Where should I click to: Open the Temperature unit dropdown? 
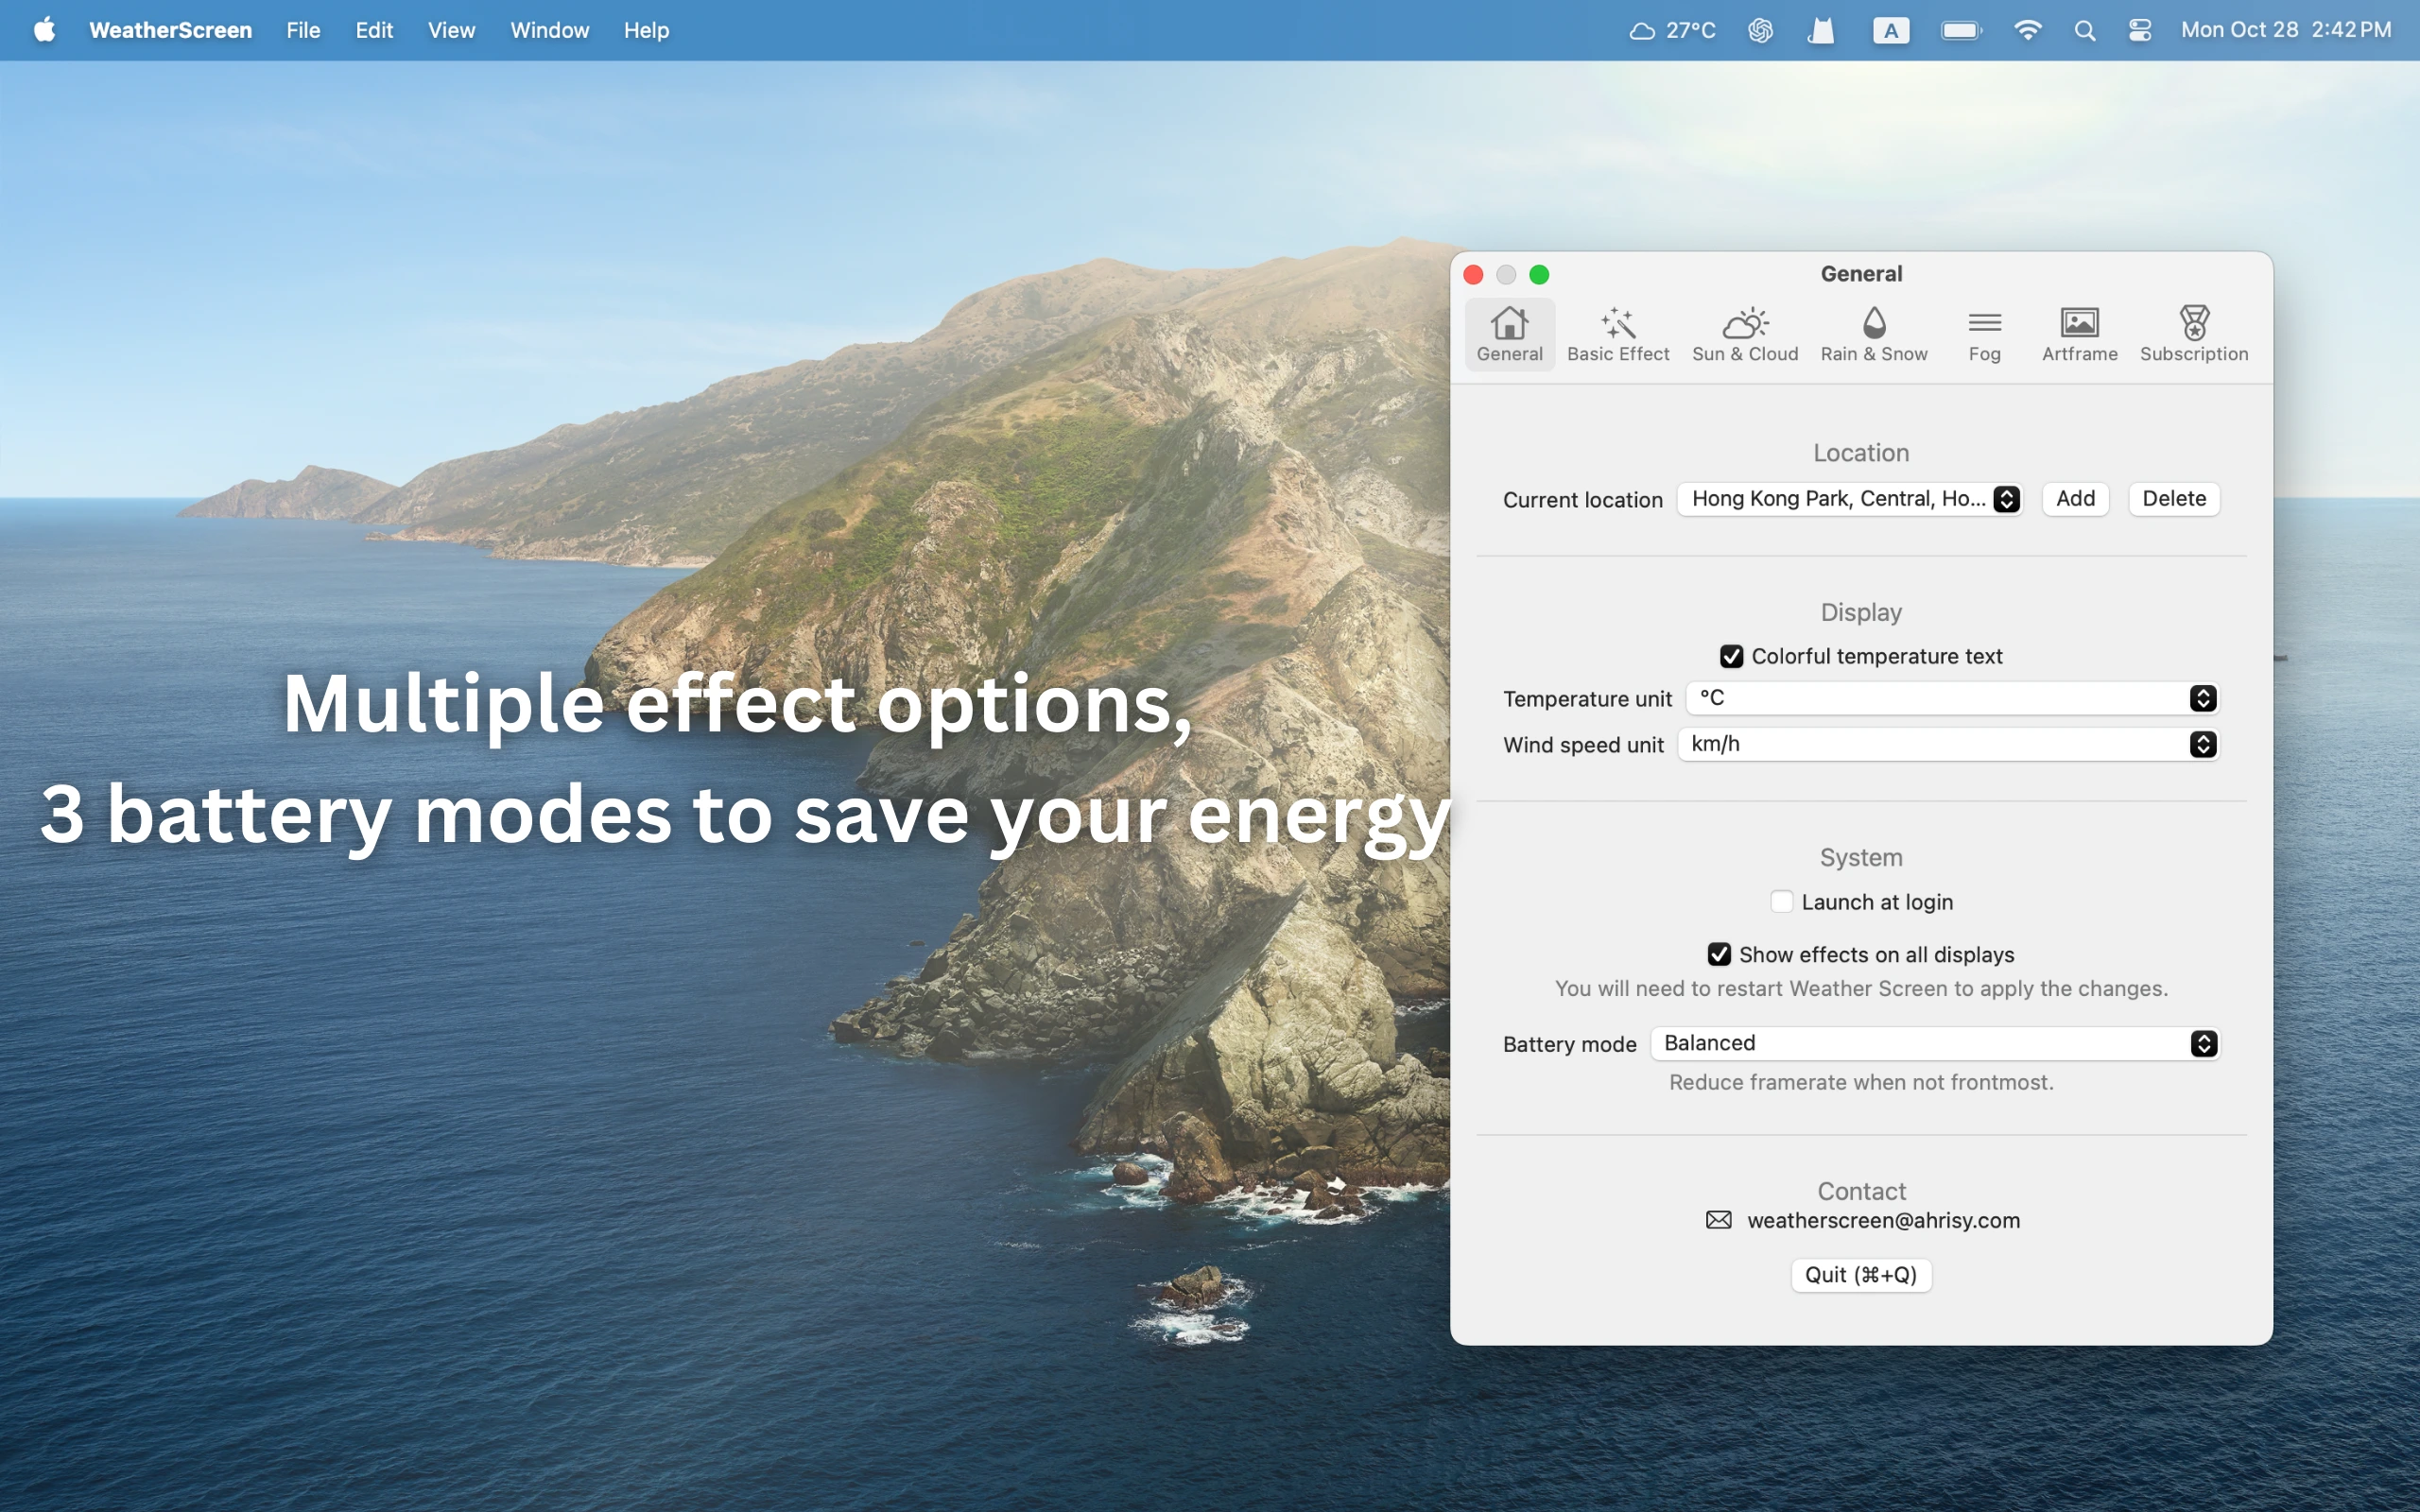coord(1951,698)
